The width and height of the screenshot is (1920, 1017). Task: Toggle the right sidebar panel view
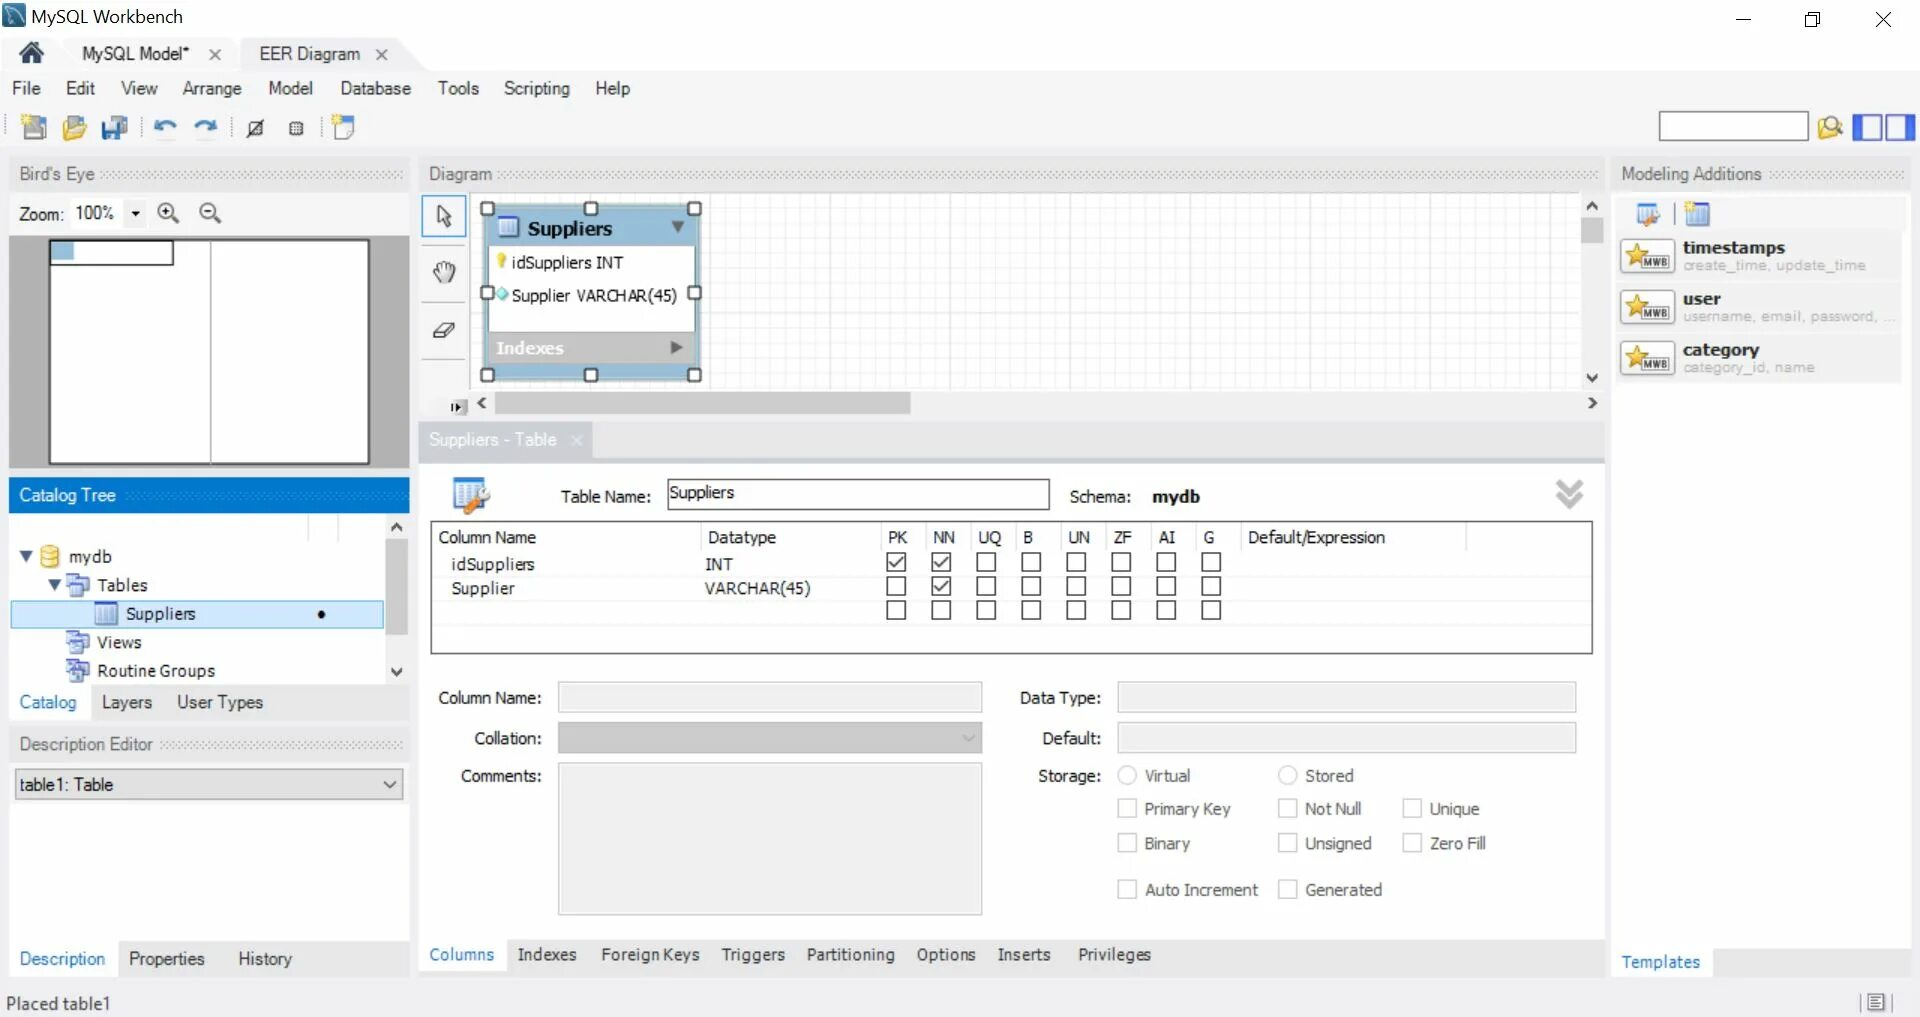pyautogui.click(x=1900, y=127)
